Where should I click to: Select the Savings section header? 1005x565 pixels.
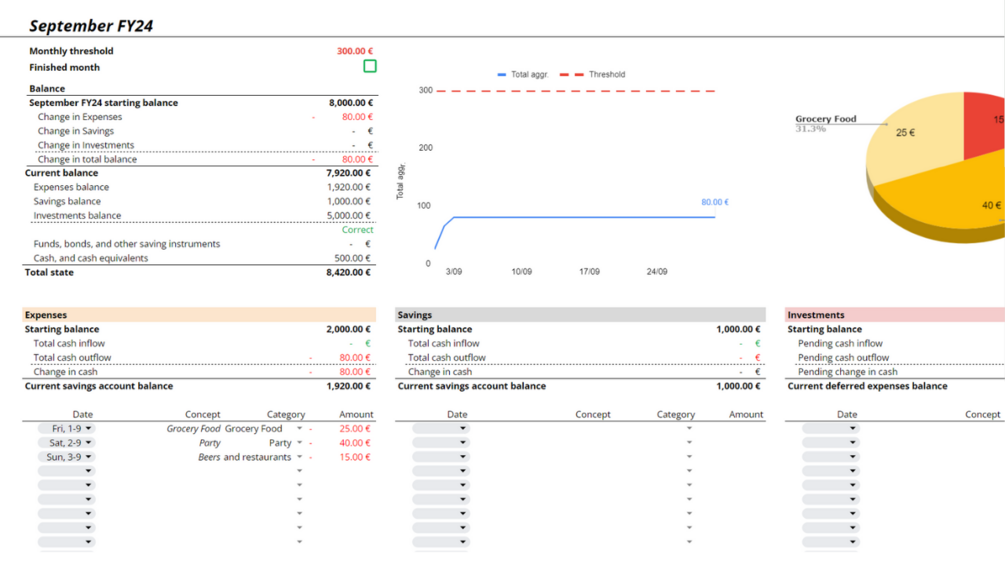pyautogui.click(x=580, y=315)
